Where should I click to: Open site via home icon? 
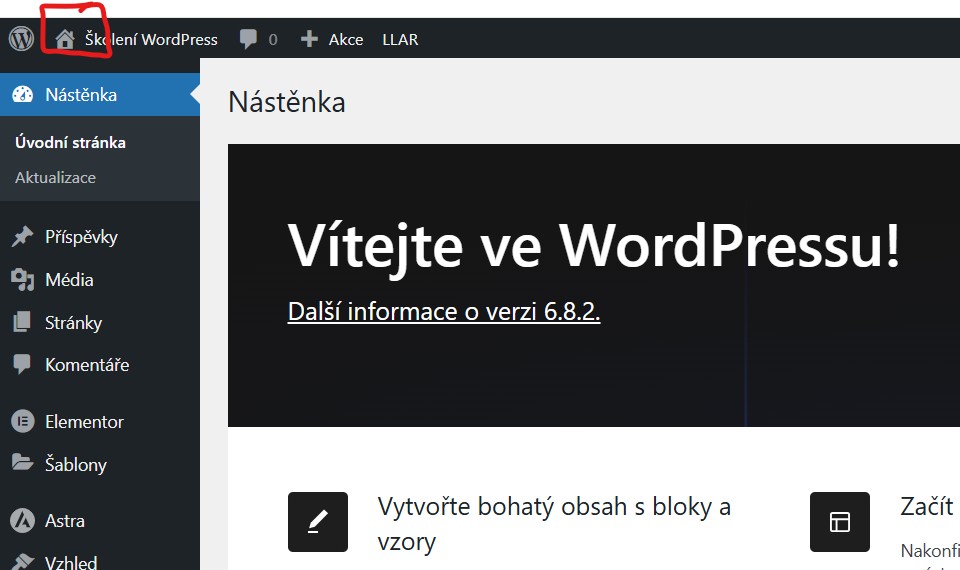point(65,40)
